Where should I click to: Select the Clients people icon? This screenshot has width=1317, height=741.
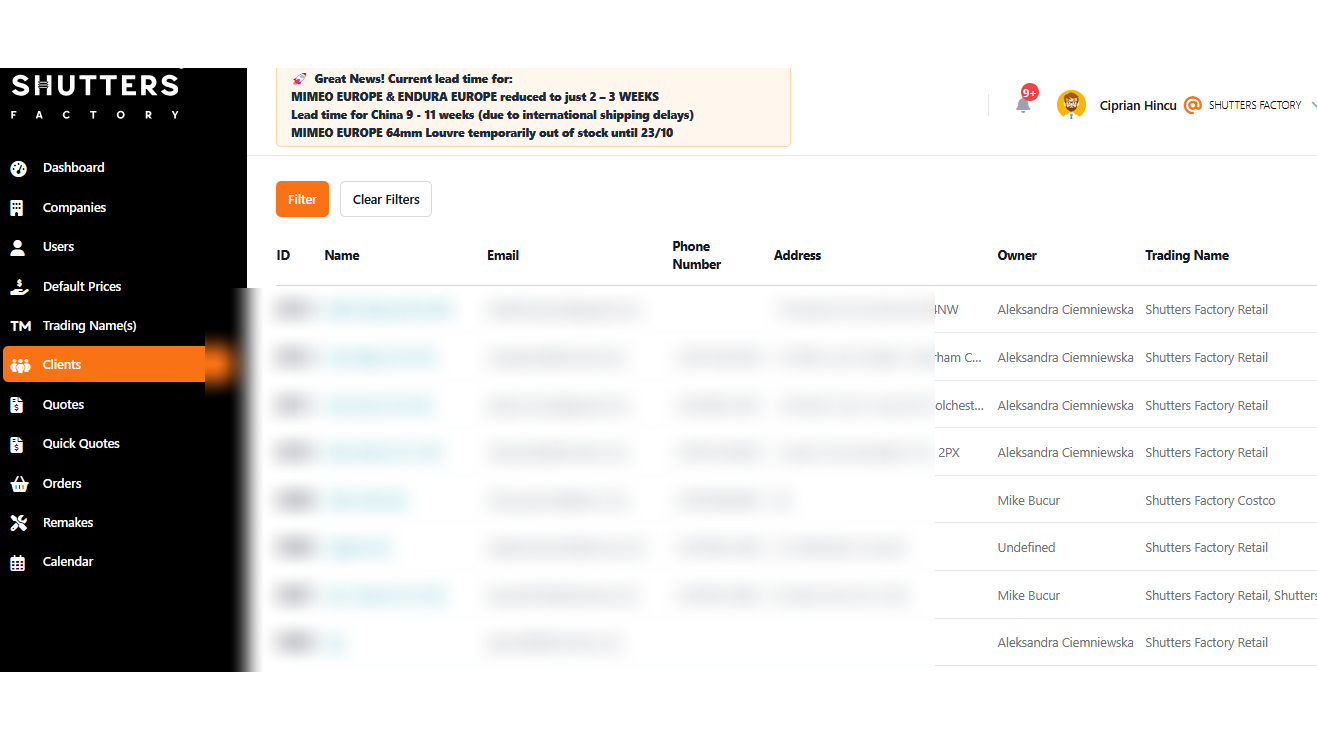point(20,365)
